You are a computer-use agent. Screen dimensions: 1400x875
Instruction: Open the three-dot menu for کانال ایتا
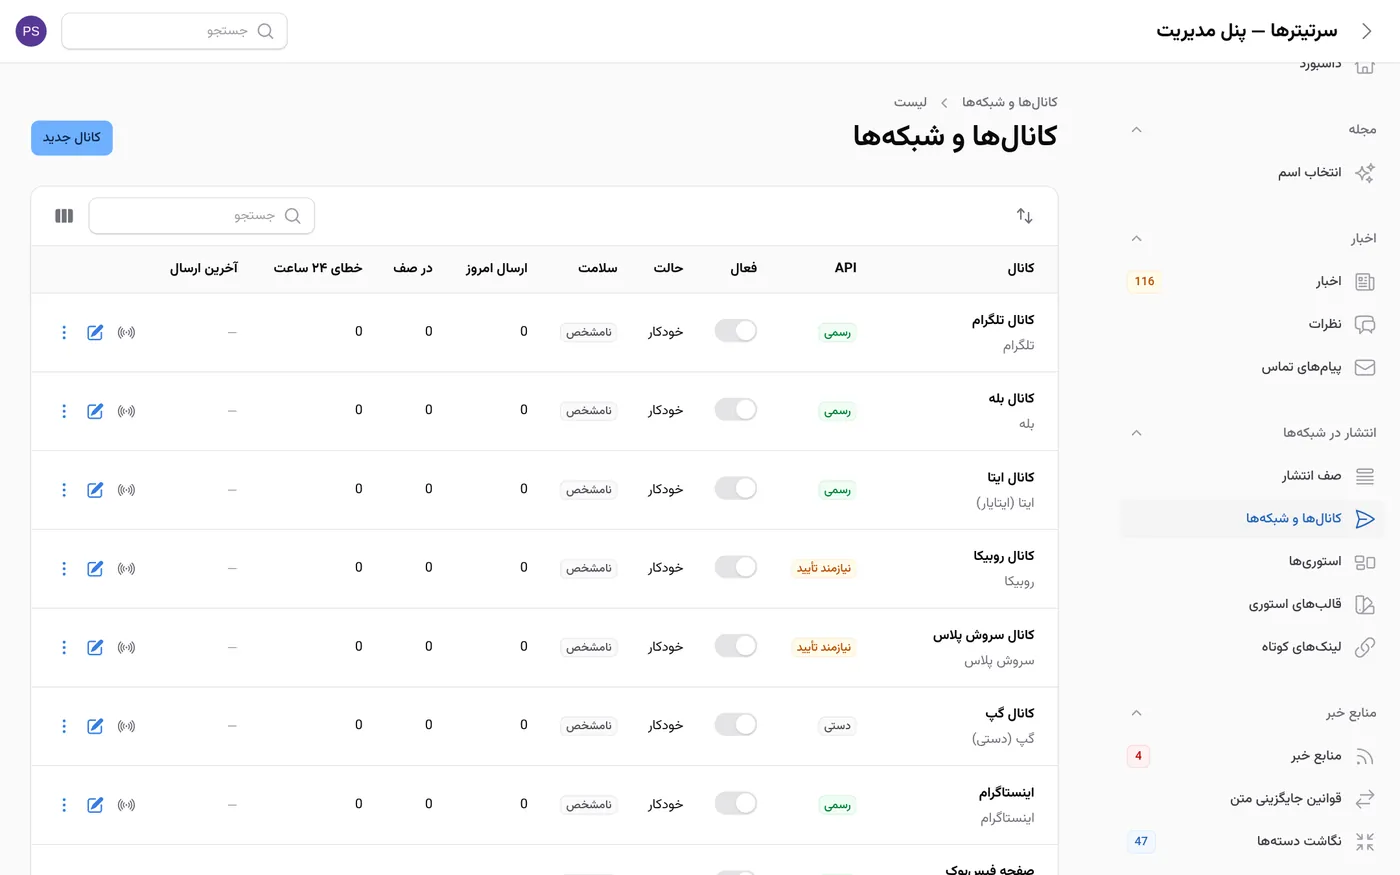(64, 490)
